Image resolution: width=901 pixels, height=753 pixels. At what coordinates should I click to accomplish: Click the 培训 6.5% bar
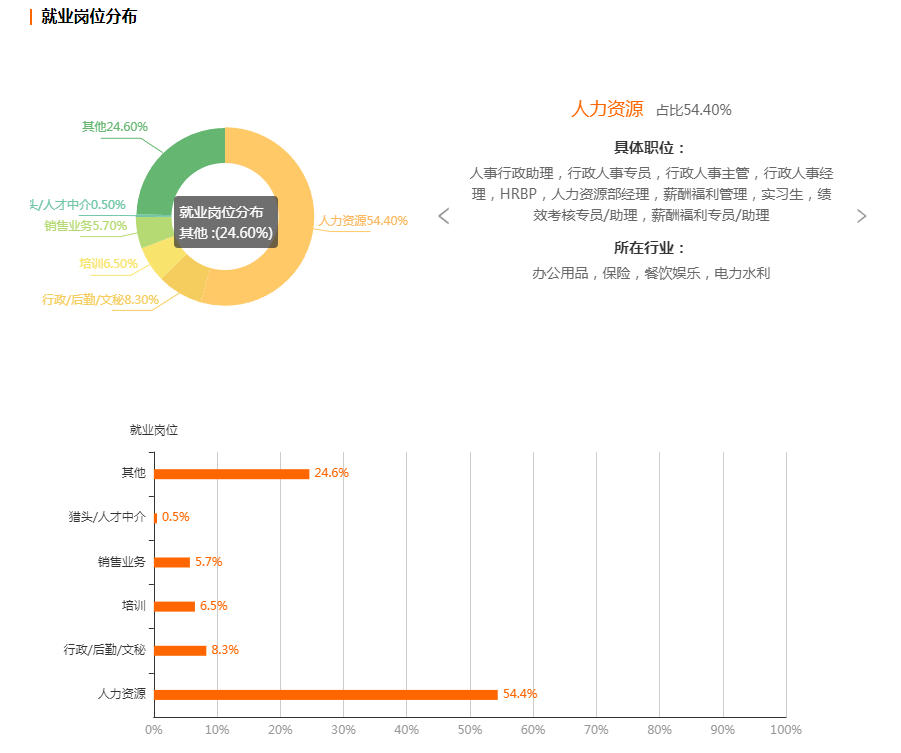click(x=175, y=606)
